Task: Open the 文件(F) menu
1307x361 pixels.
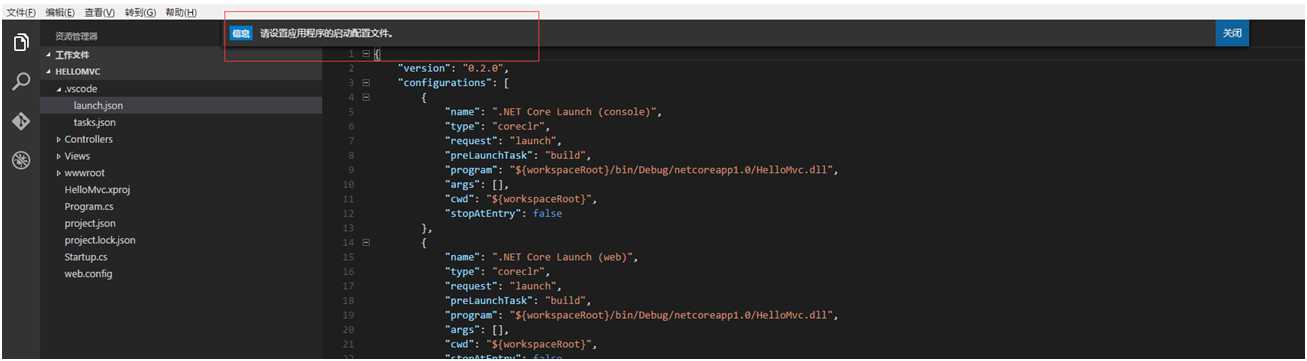Action: click(21, 12)
